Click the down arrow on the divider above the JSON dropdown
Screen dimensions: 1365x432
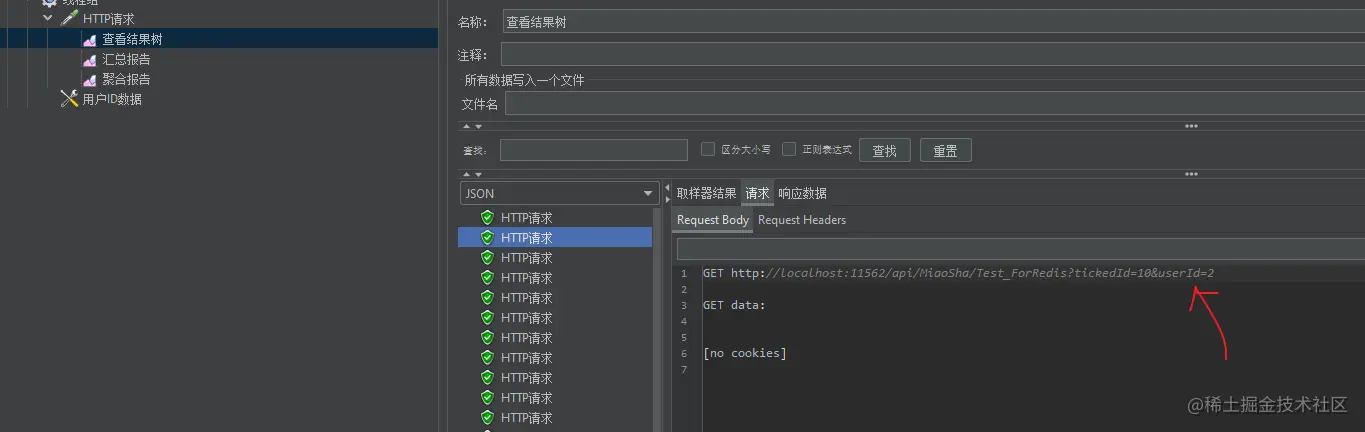coord(478,173)
